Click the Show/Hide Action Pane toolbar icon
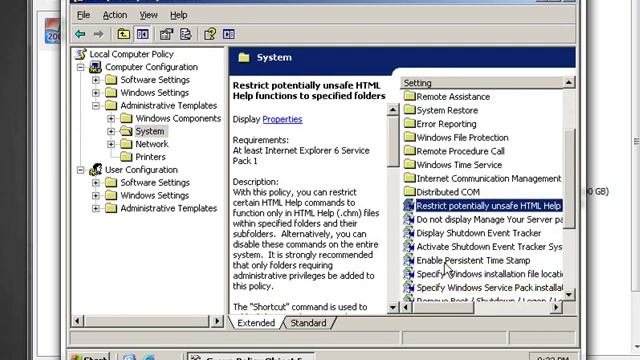The width and height of the screenshot is (640, 360). [x=229, y=34]
